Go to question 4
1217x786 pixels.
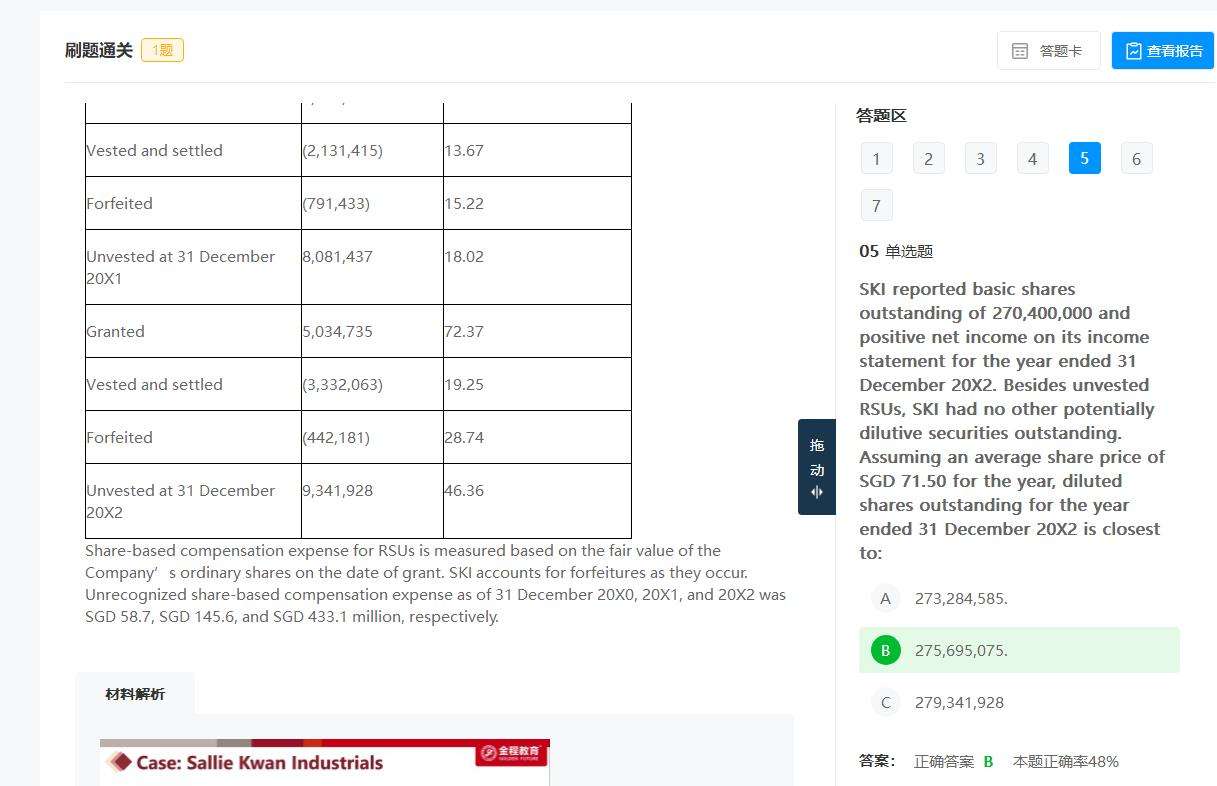(x=1032, y=158)
